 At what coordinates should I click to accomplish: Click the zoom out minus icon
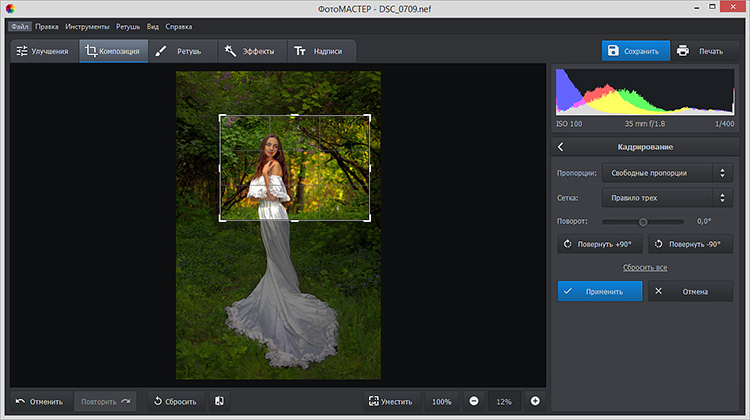(x=474, y=401)
